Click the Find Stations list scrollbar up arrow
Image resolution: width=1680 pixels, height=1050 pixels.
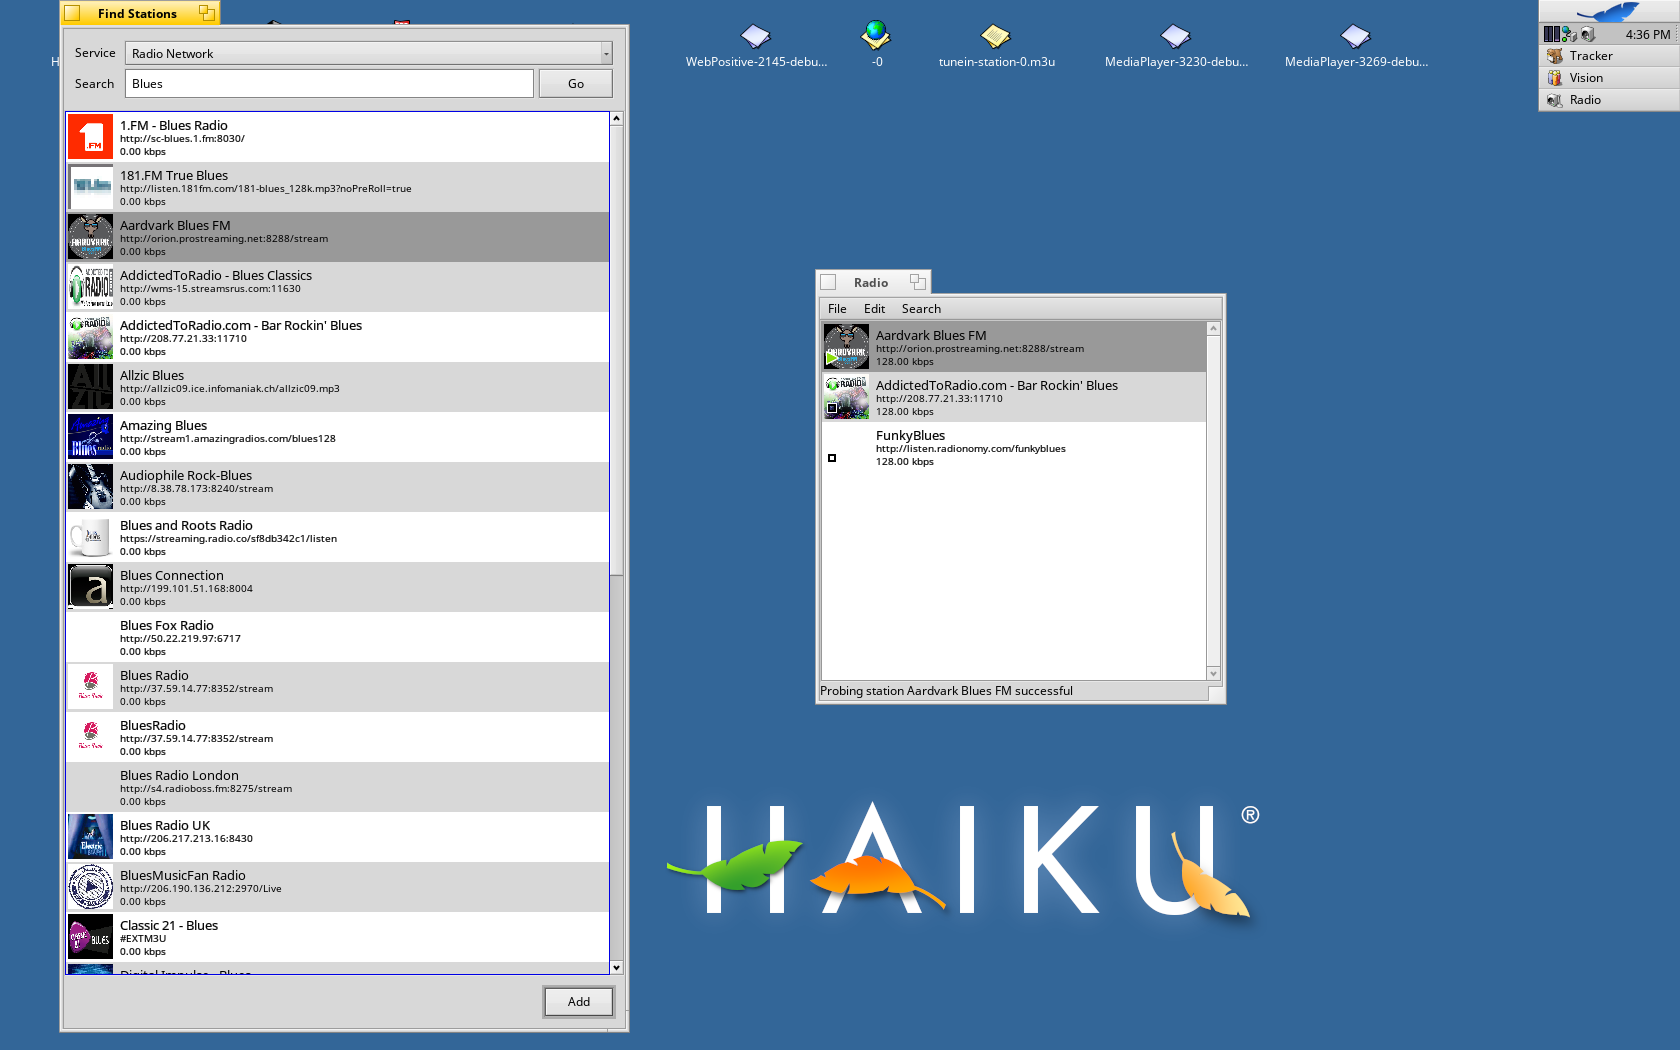(x=616, y=118)
